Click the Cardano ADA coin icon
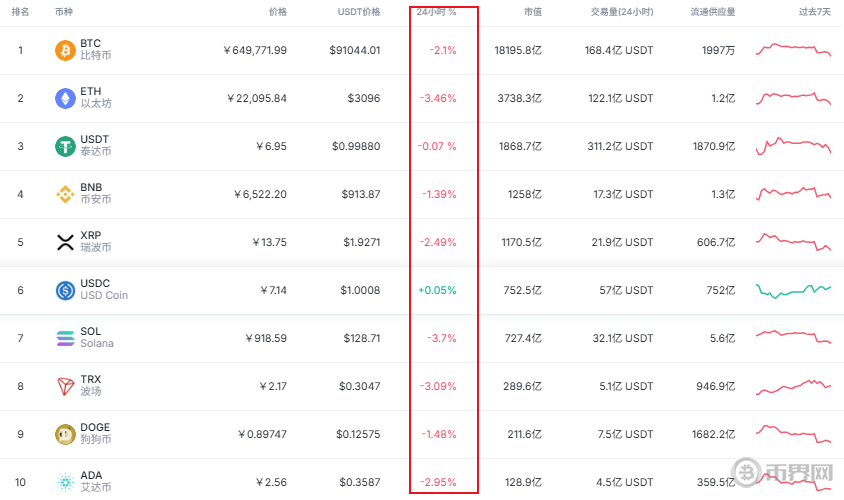 coord(65,482)
